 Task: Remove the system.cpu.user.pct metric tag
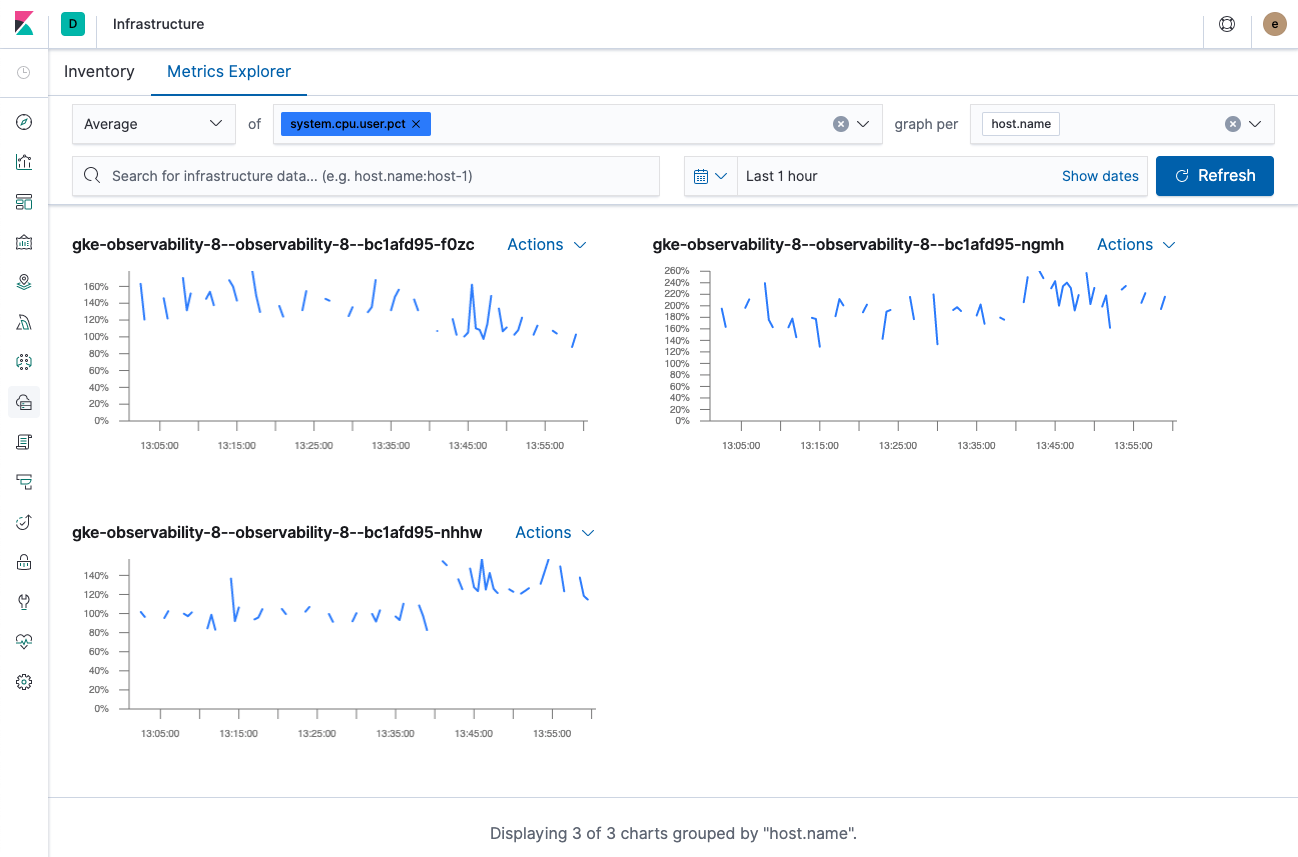[x=417, y=123]
